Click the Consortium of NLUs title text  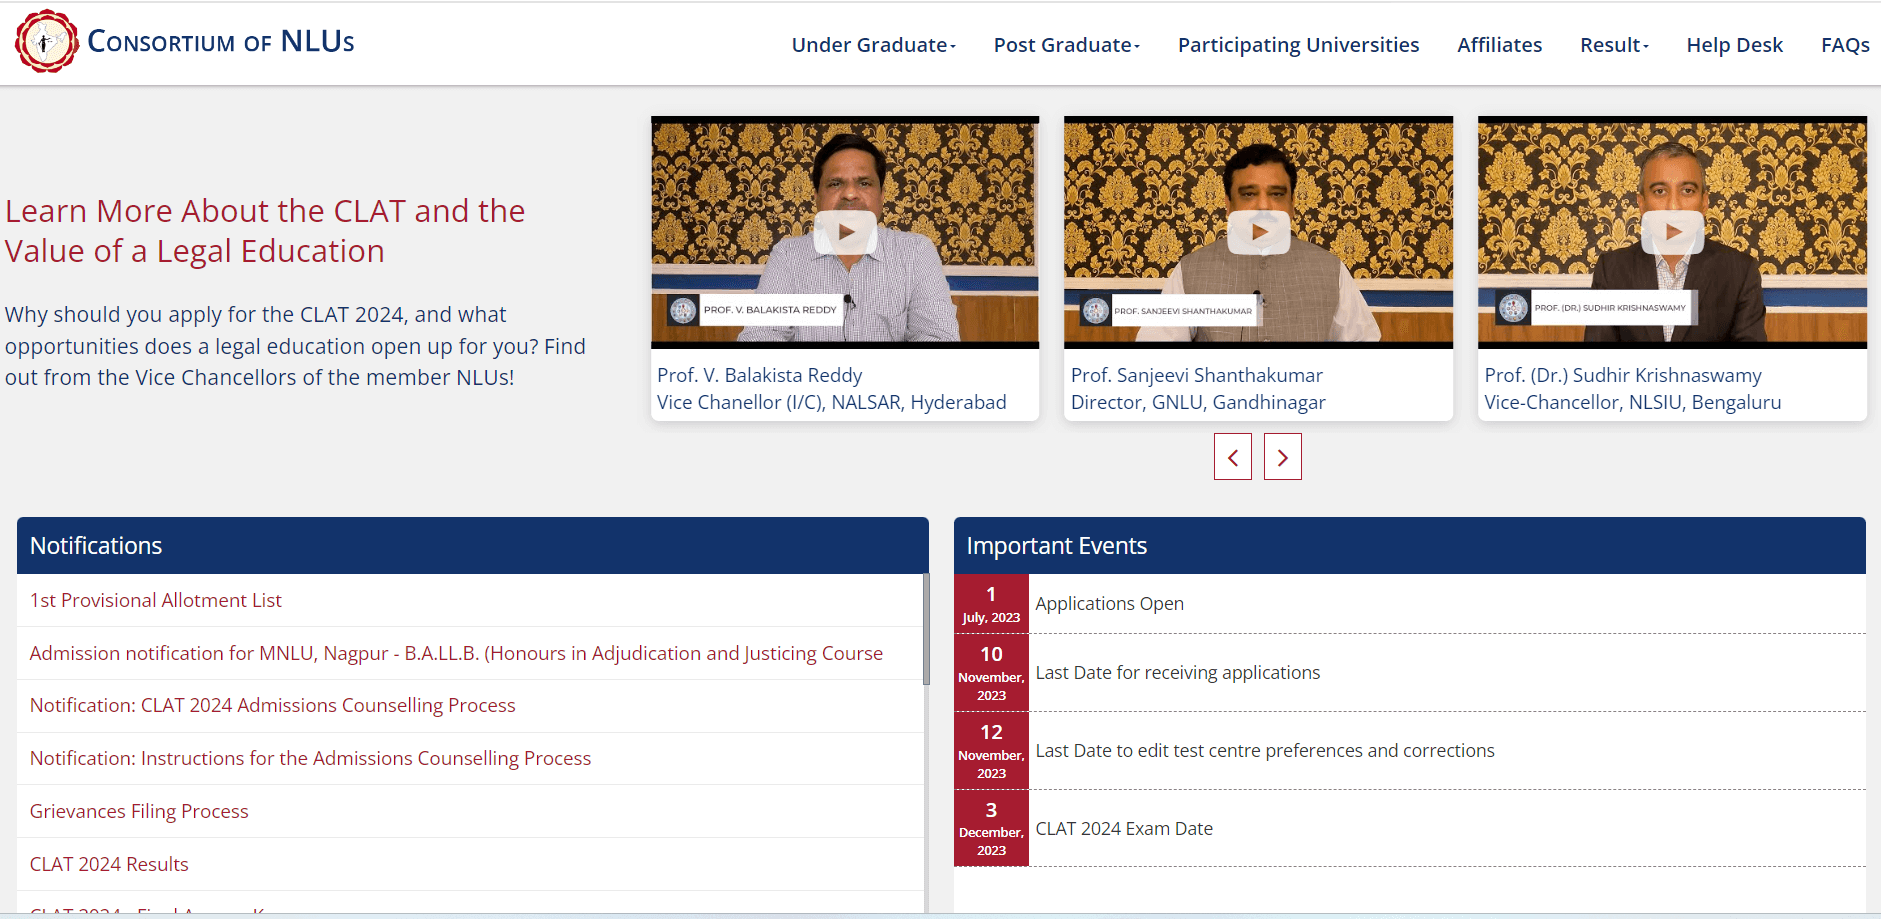(x=221, y=41)
